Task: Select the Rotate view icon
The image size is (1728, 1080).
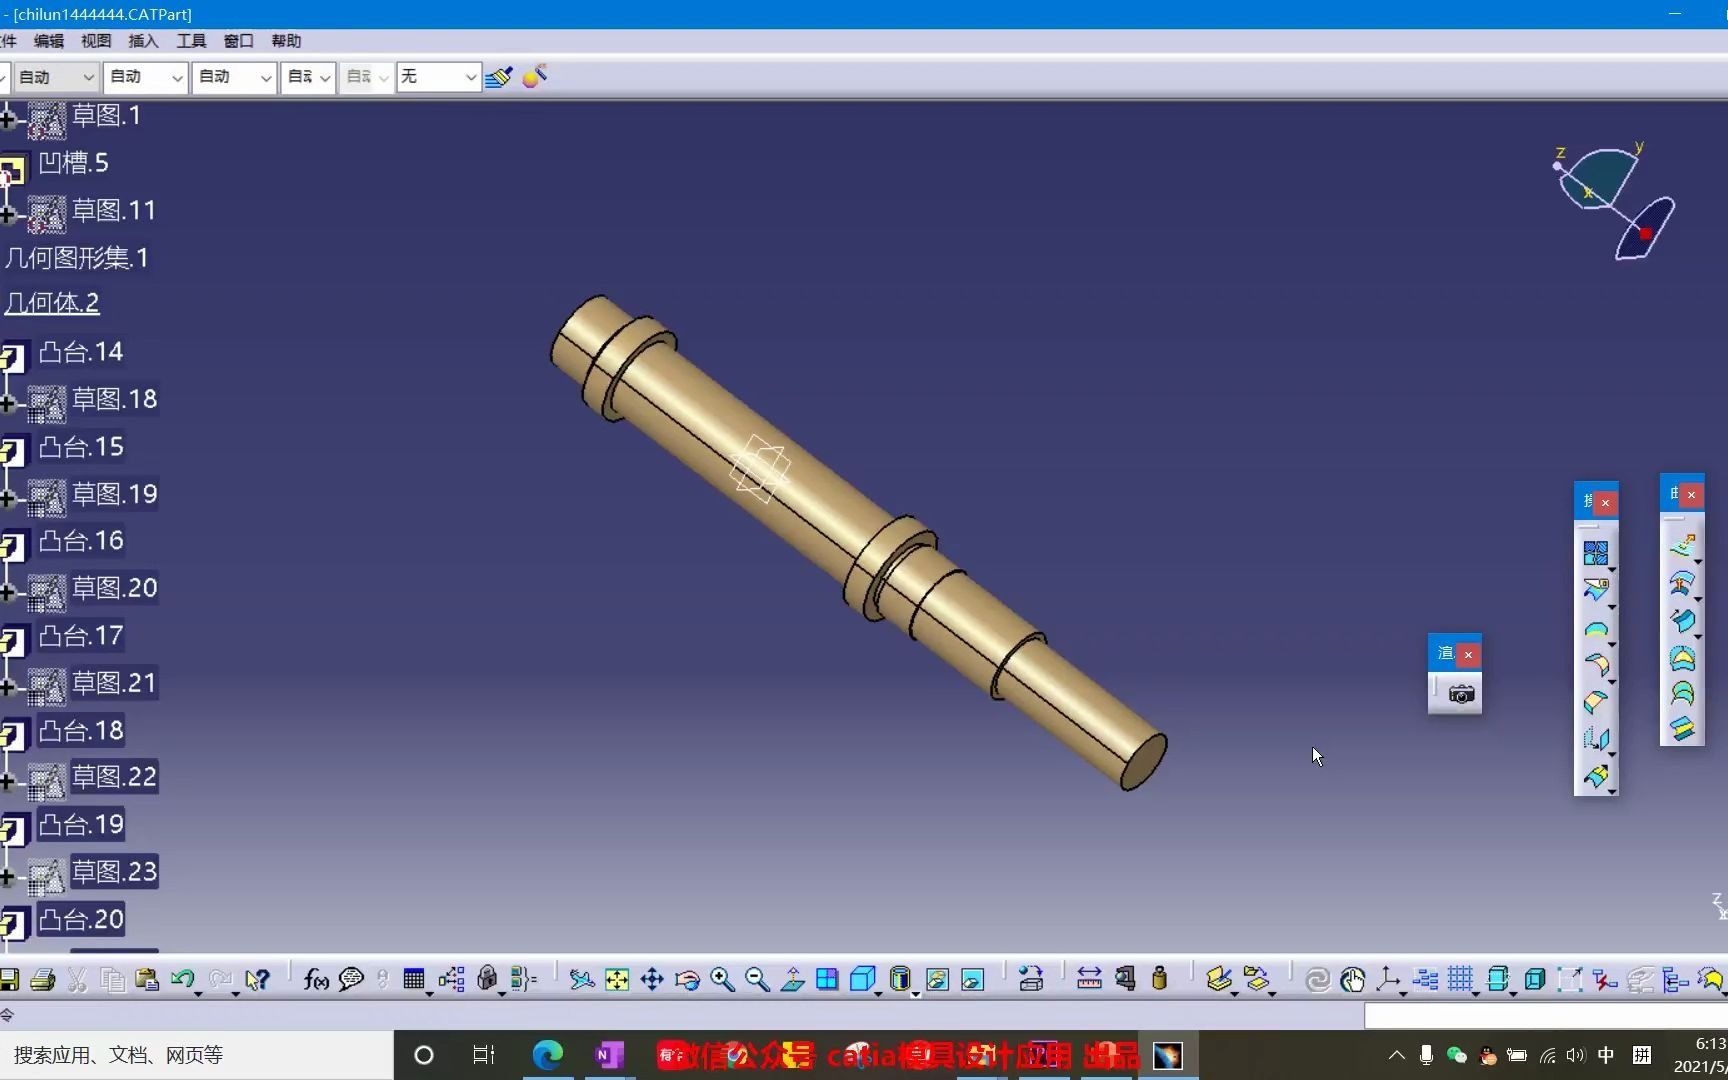Action: (687, 980)
